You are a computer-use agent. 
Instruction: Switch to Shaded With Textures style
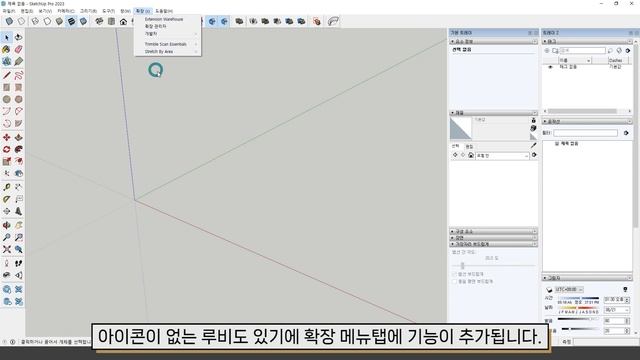click(71, 21)
